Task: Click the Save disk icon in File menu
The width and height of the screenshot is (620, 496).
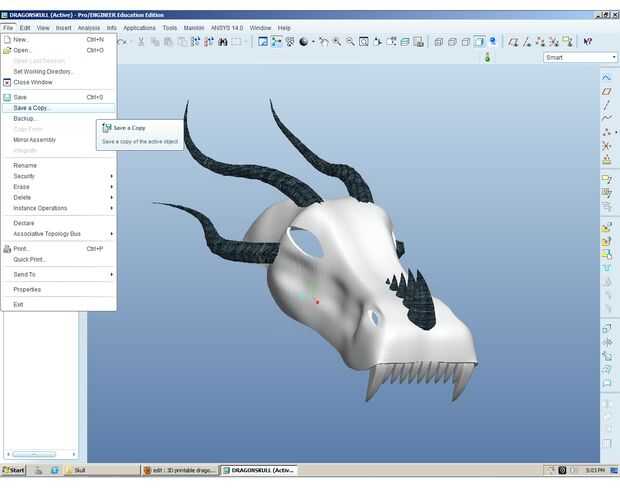Action: tap(7, 97)
